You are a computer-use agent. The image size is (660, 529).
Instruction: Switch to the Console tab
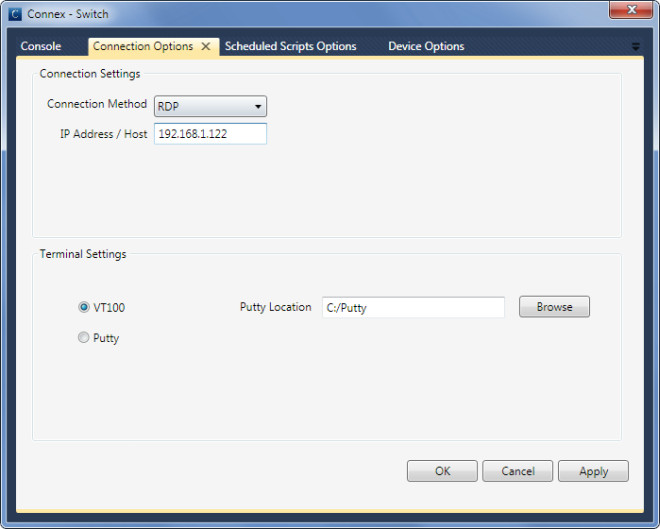click(41, 46)
